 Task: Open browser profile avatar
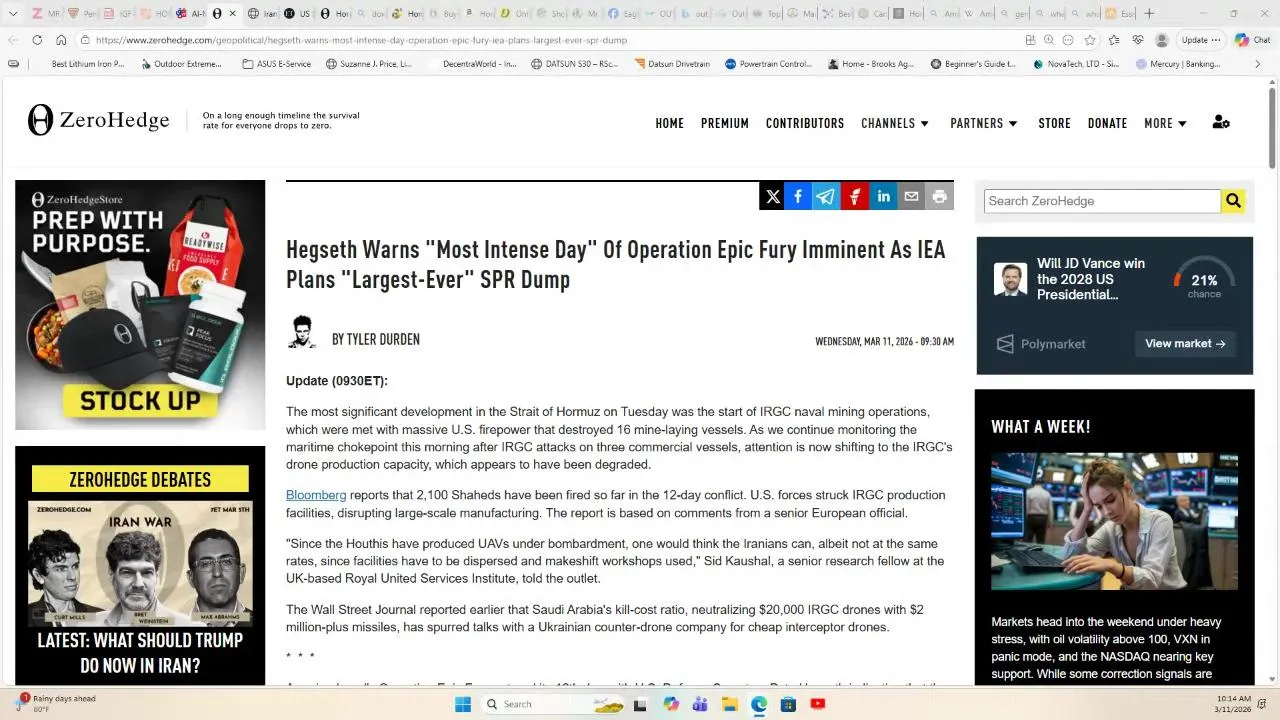click(x=1162, y=40)
